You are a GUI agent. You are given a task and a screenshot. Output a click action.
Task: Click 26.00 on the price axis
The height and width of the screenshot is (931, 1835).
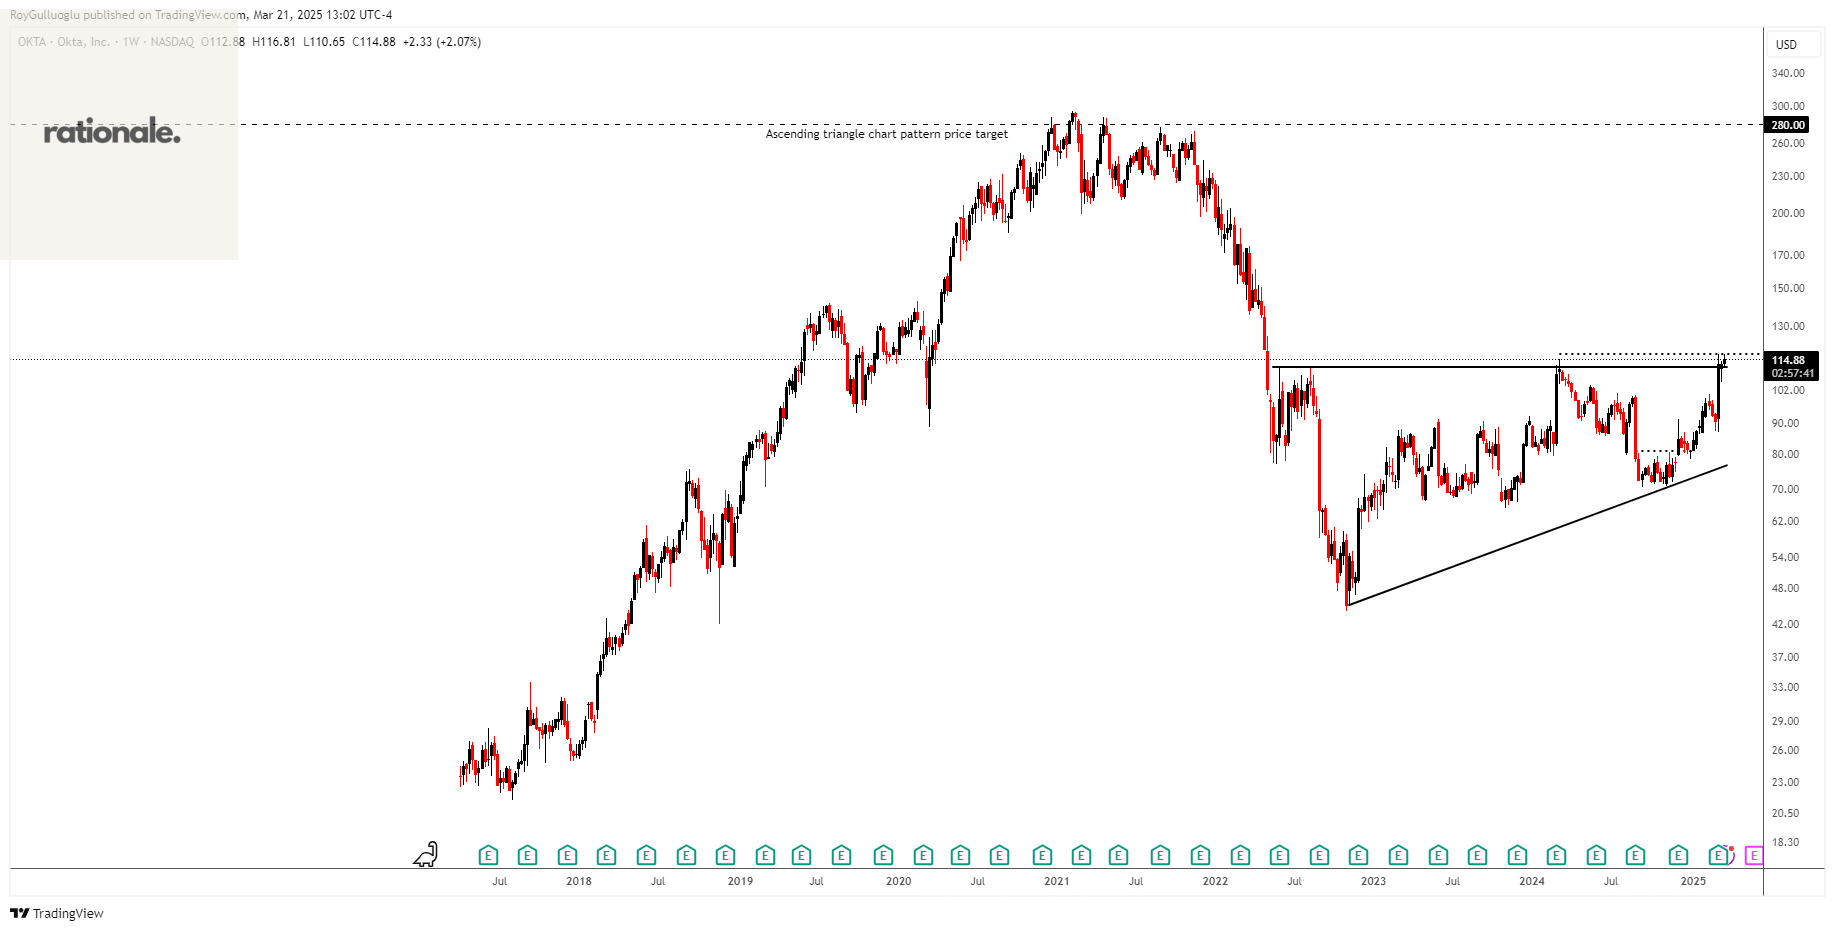point(1785,750)
